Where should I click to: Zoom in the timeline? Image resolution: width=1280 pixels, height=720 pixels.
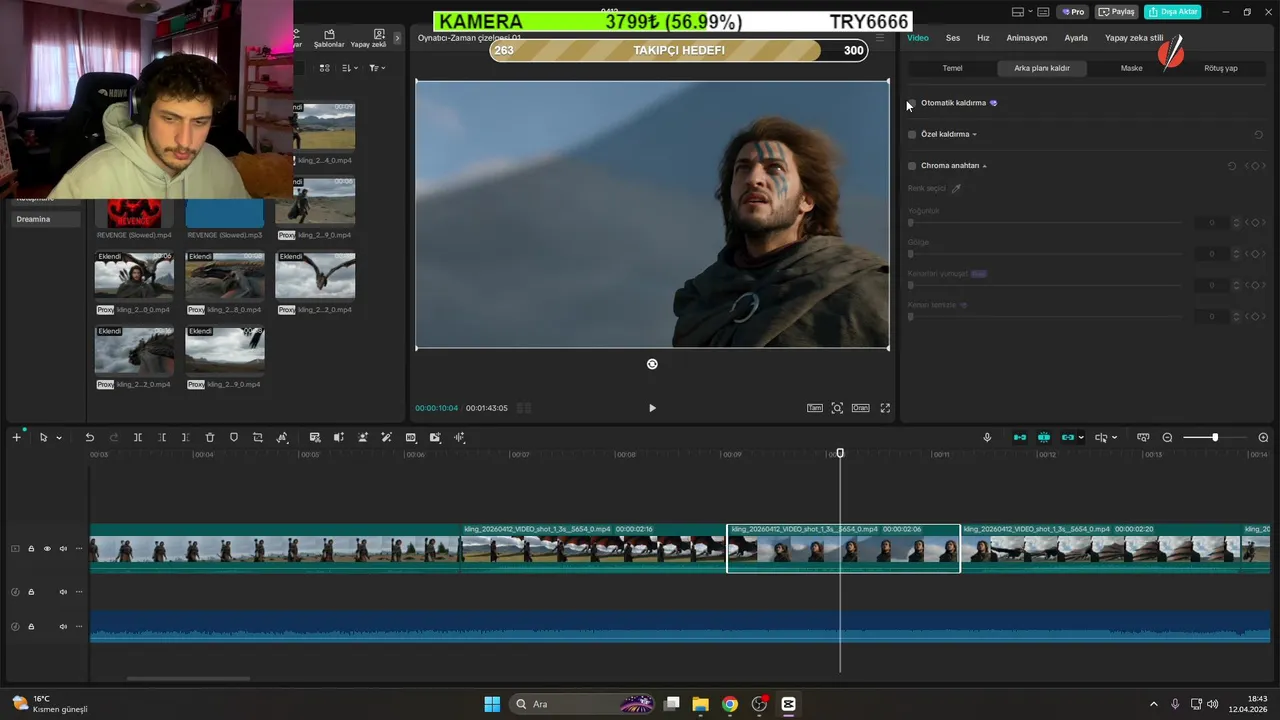coord(1263,438)
